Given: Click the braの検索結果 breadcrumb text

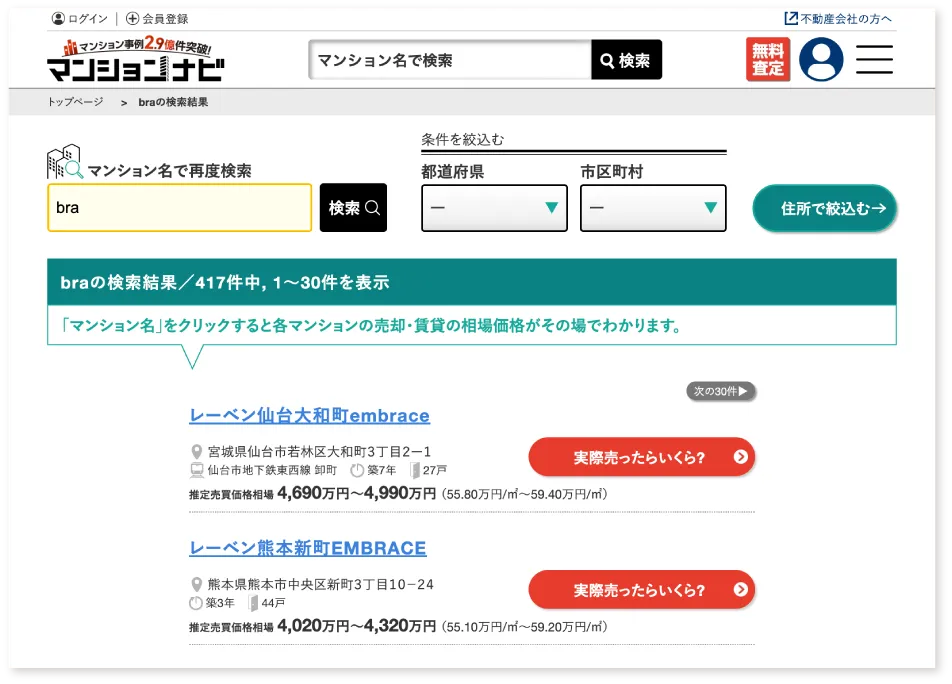Looking at the screenshot, I should point(173,102).
